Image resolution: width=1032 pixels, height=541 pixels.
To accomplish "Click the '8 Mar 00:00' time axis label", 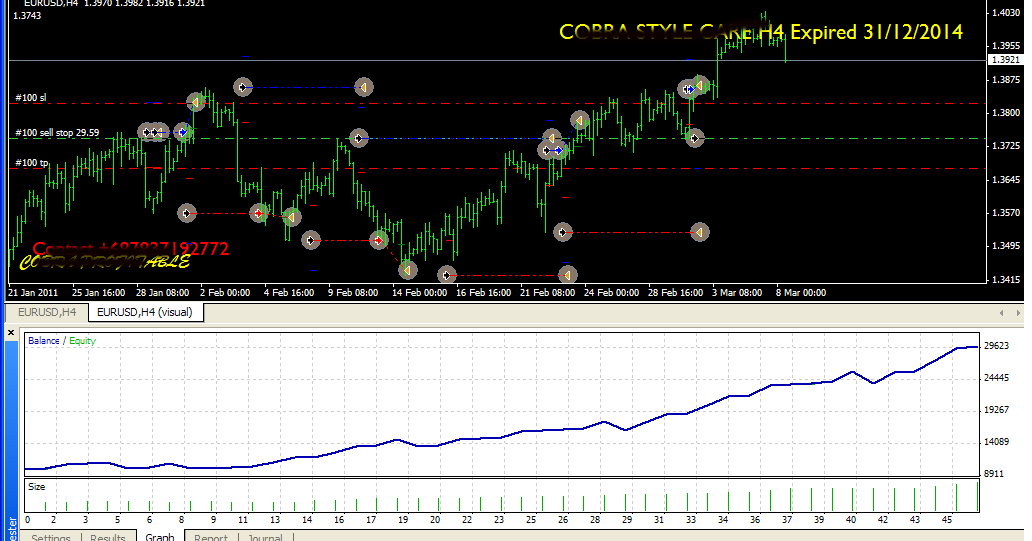I will (801, 292).
